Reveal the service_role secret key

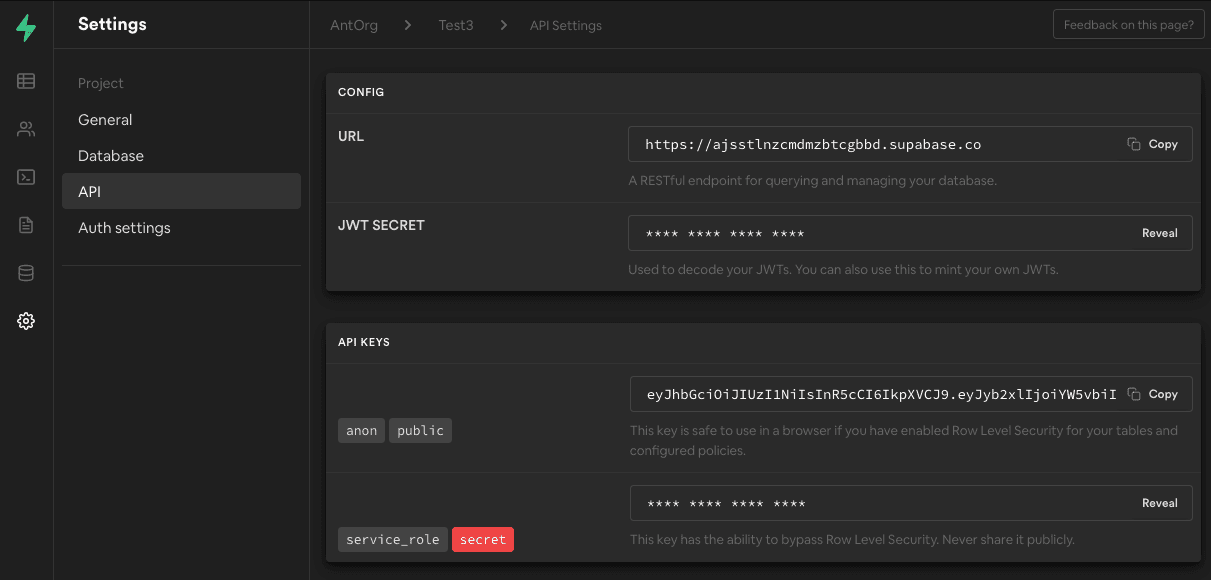click(1159, 503)
